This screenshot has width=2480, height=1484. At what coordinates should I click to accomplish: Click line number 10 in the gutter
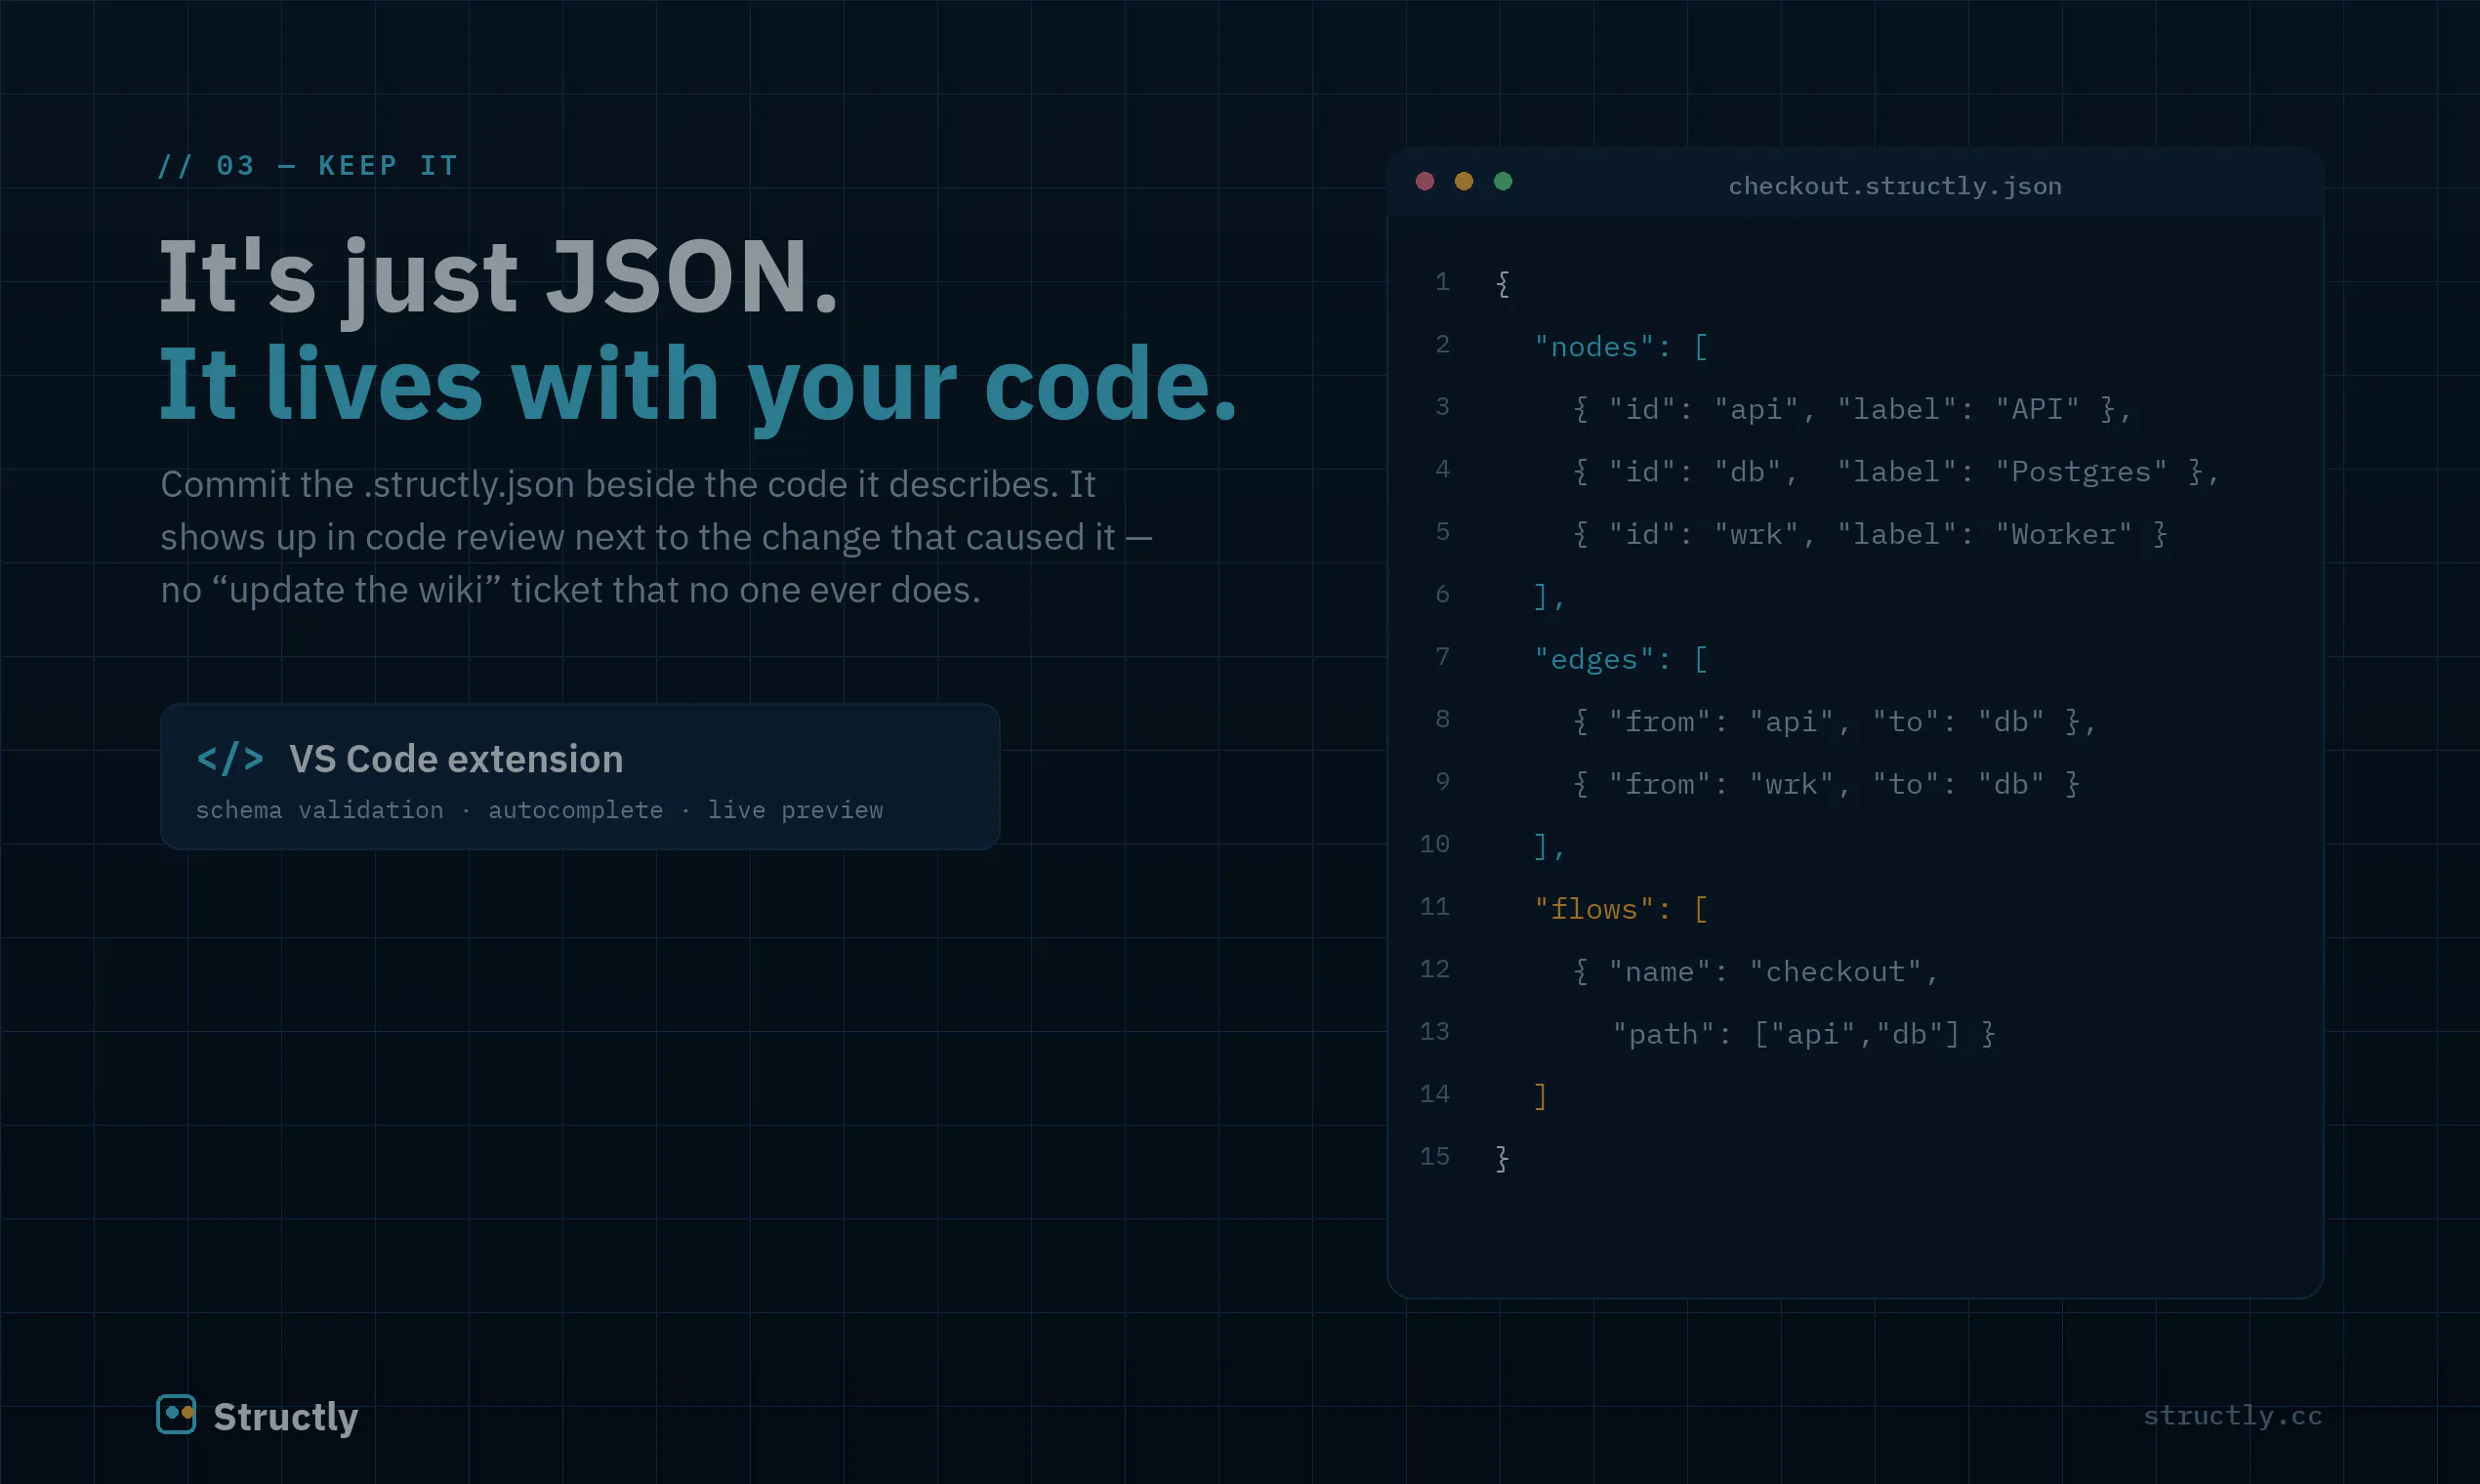point(1434,845)
